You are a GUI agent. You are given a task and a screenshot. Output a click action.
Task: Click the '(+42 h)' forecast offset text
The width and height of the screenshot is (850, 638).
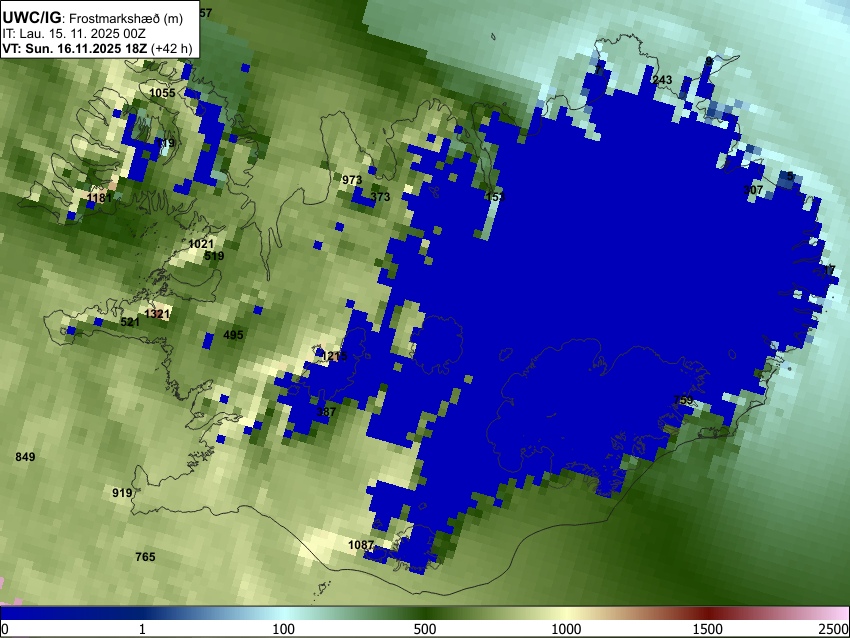tap(171, 48)
